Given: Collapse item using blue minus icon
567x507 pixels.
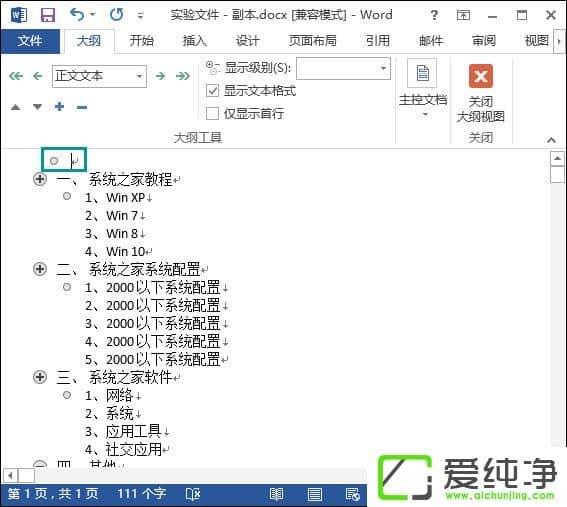Looking at the screenshot, I should 82,107.
